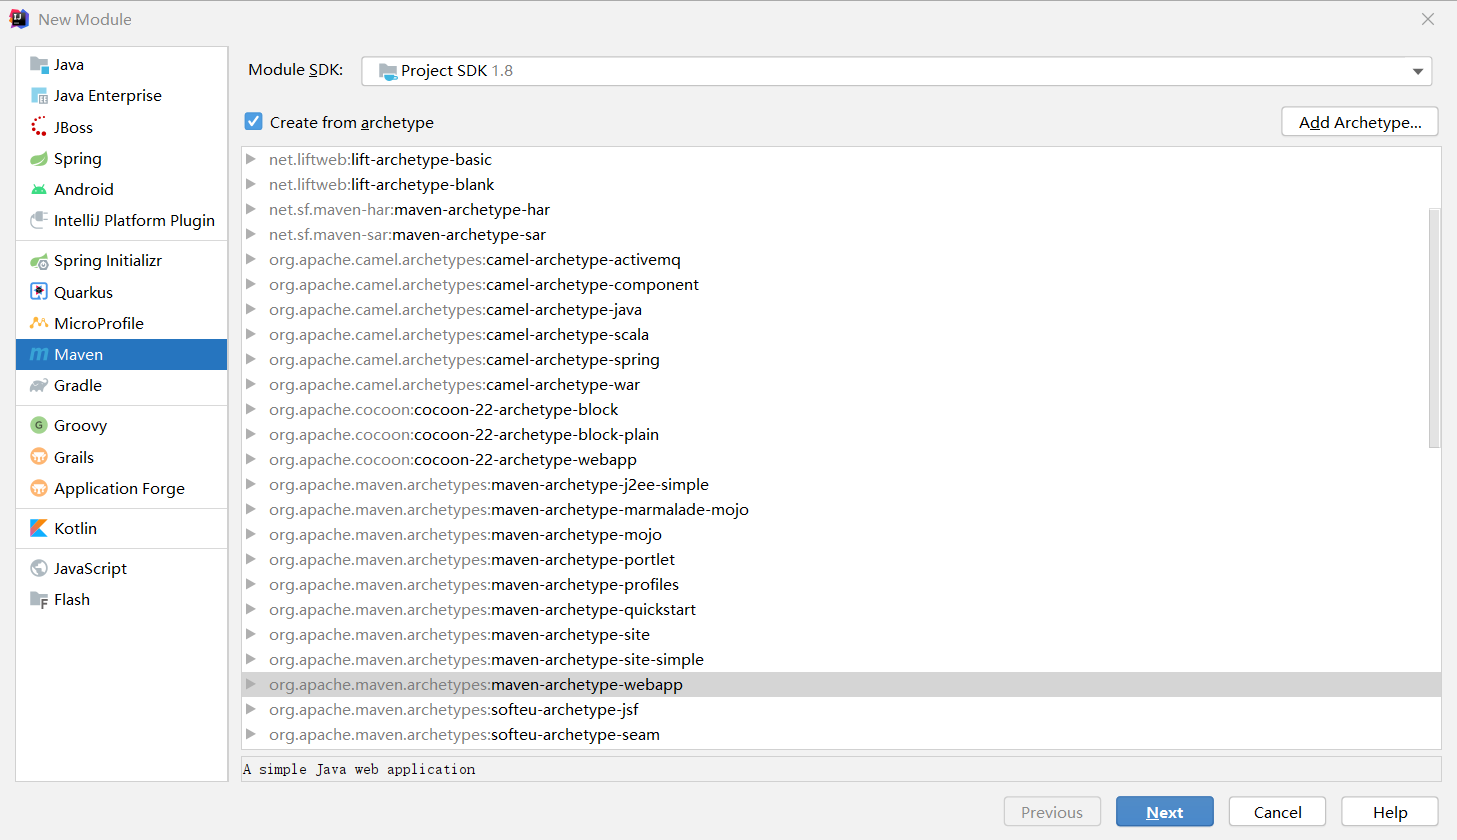Click the Gradle elephant icon
The width and height of the screenshot is (1457, 840).
pyautogui.click(x=39, y=386)
